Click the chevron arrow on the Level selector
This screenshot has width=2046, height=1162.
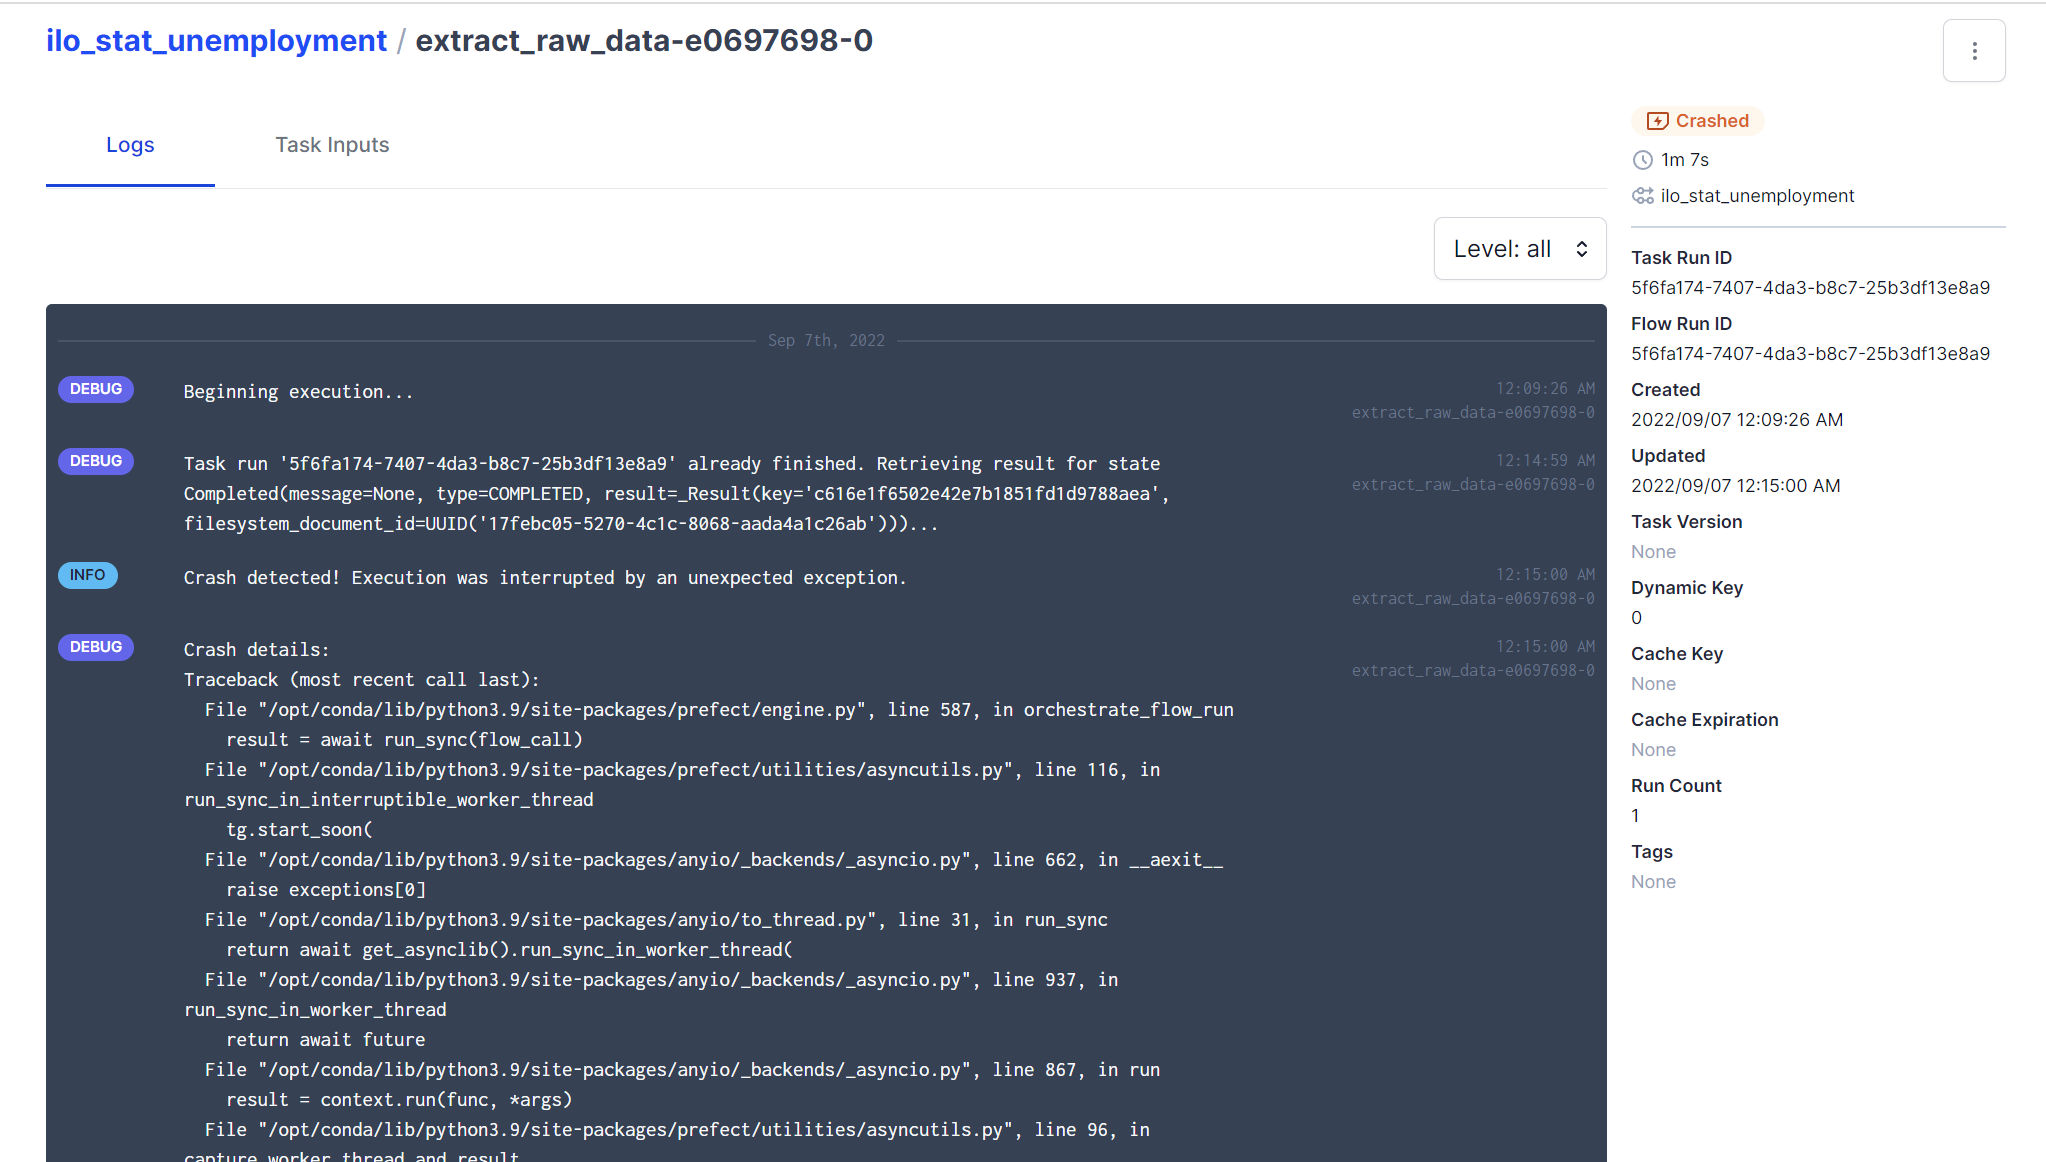click(1581, 248)
